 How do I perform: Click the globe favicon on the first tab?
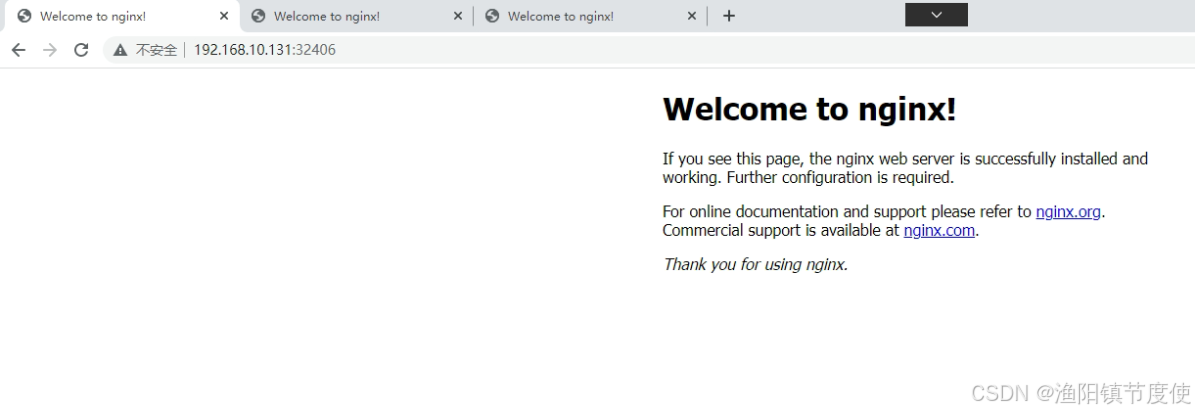[x=24, y=16]
